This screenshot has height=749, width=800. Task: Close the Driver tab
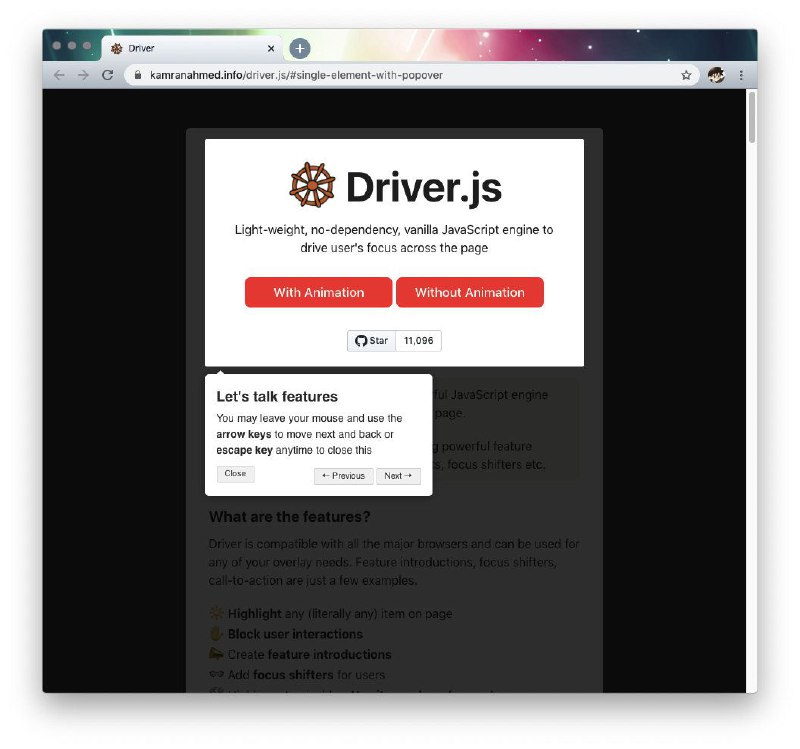(271, 48)
